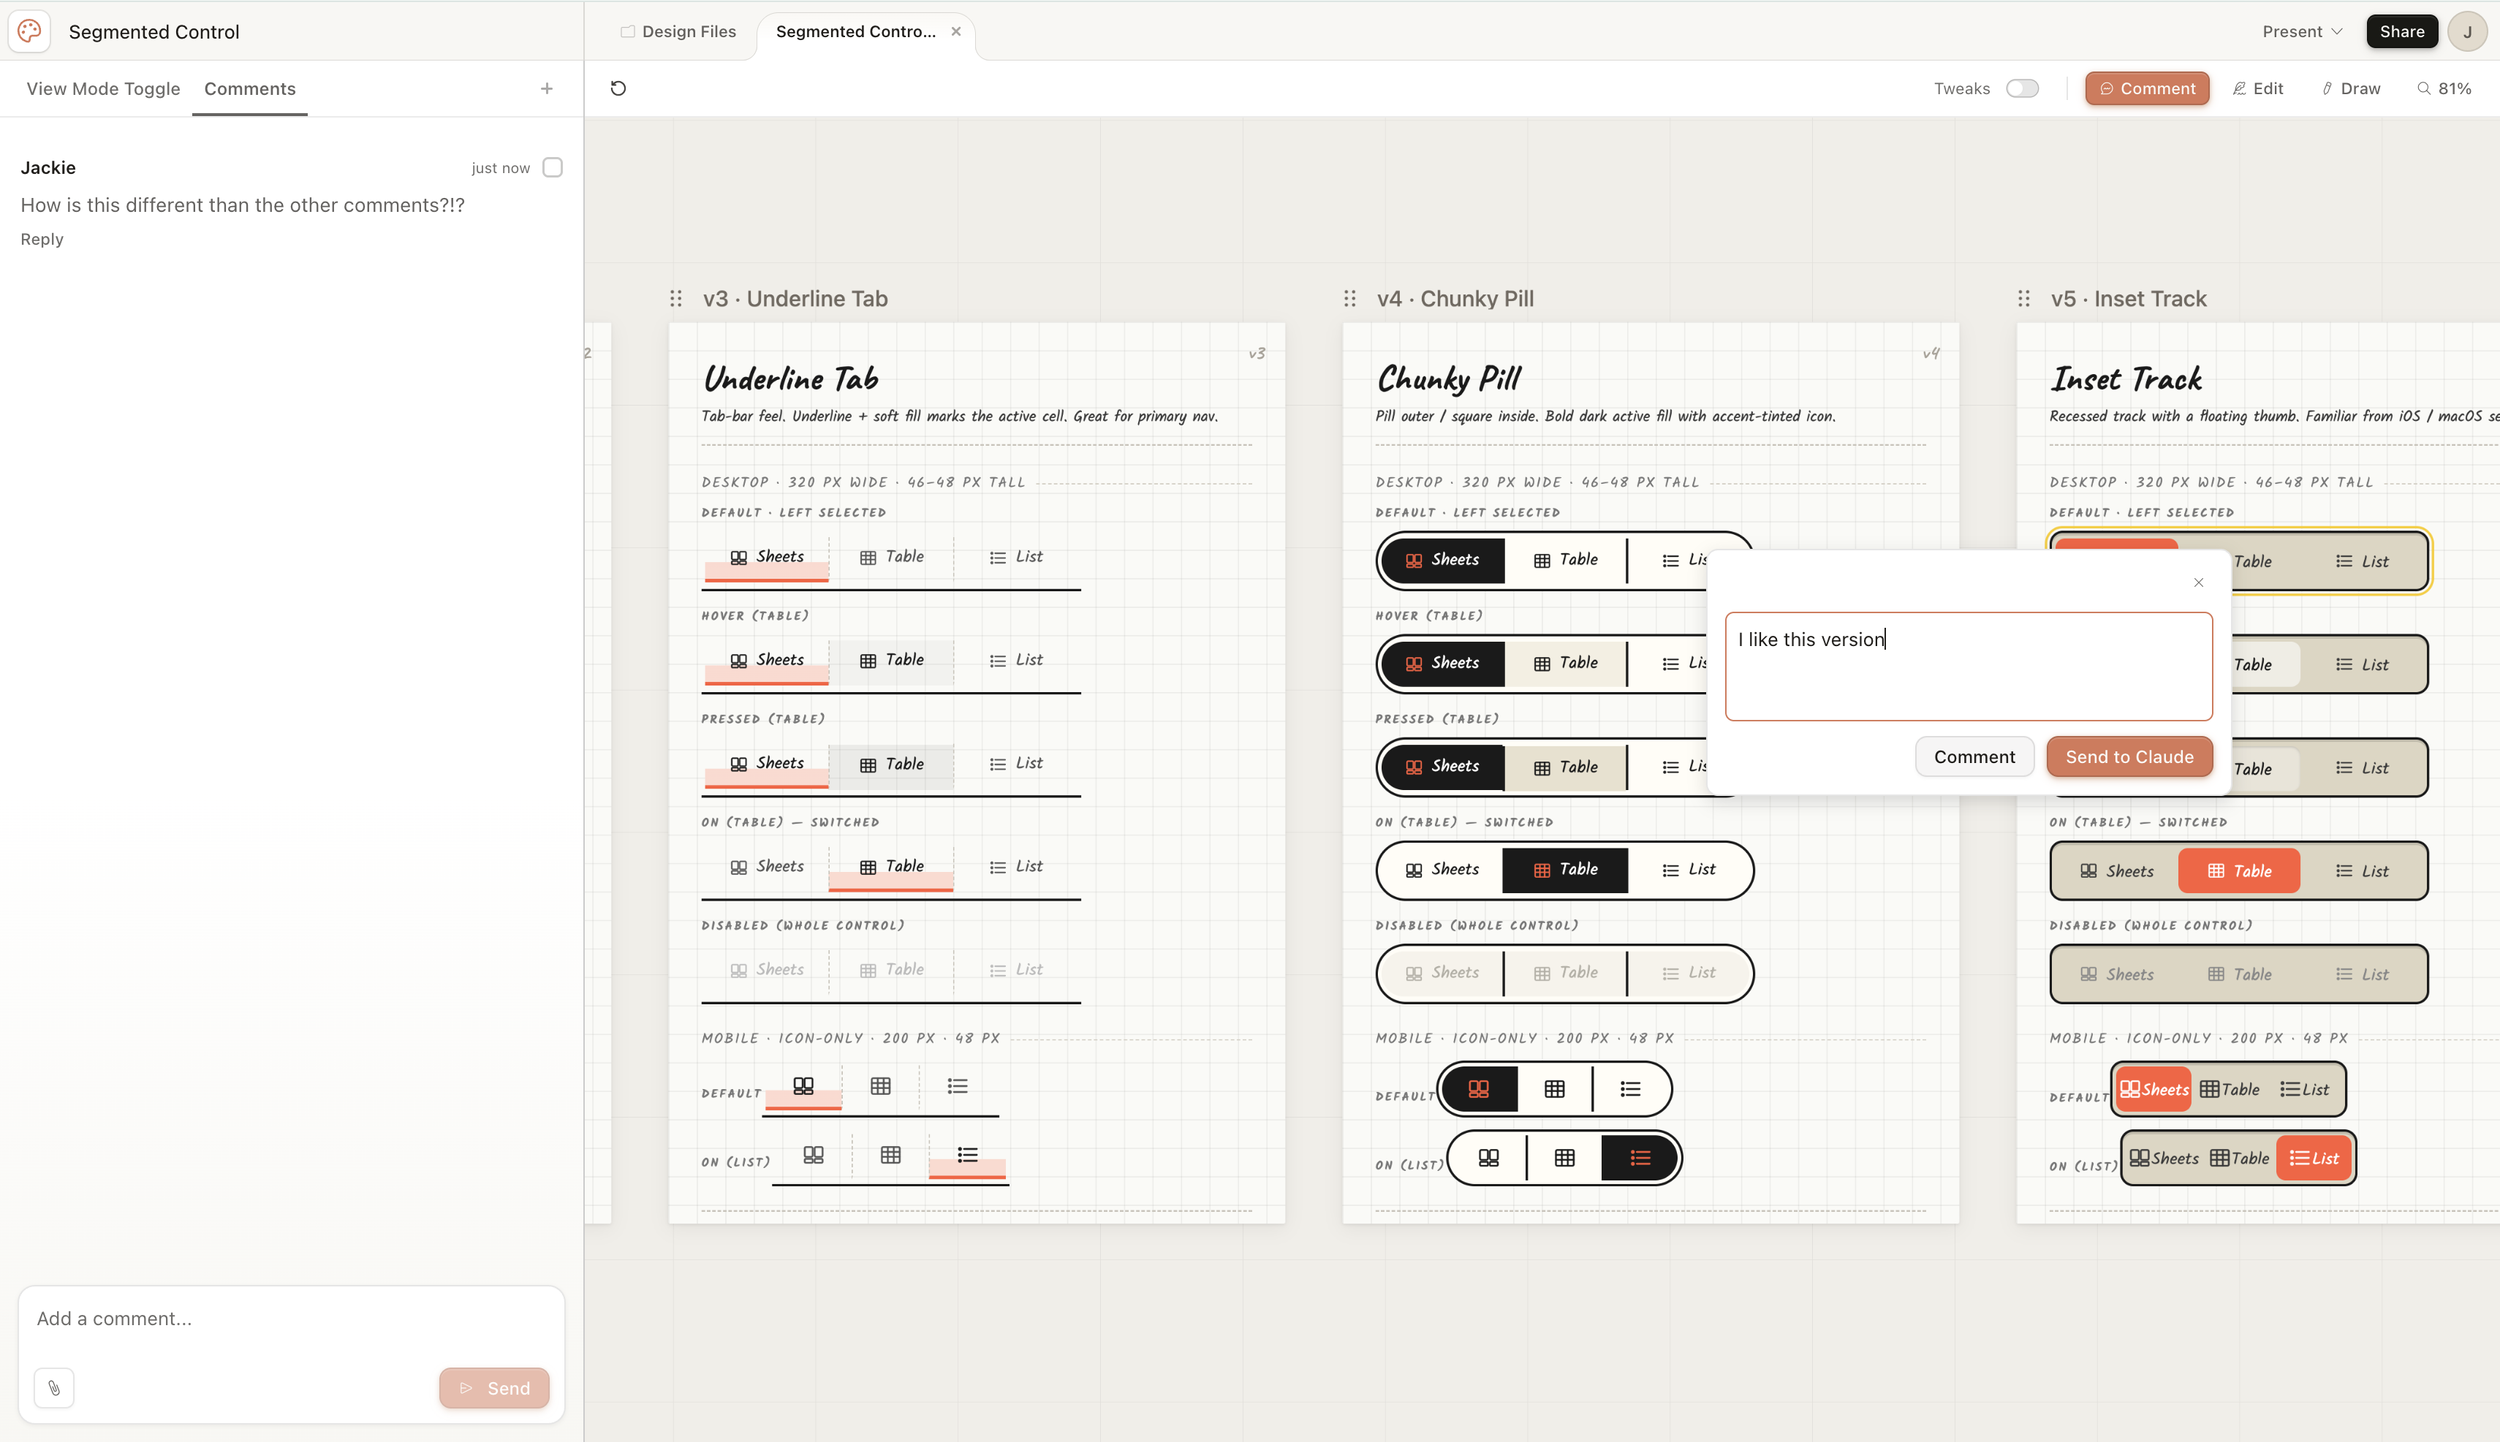Click the attachment paperclip icon

point(54,1388)
